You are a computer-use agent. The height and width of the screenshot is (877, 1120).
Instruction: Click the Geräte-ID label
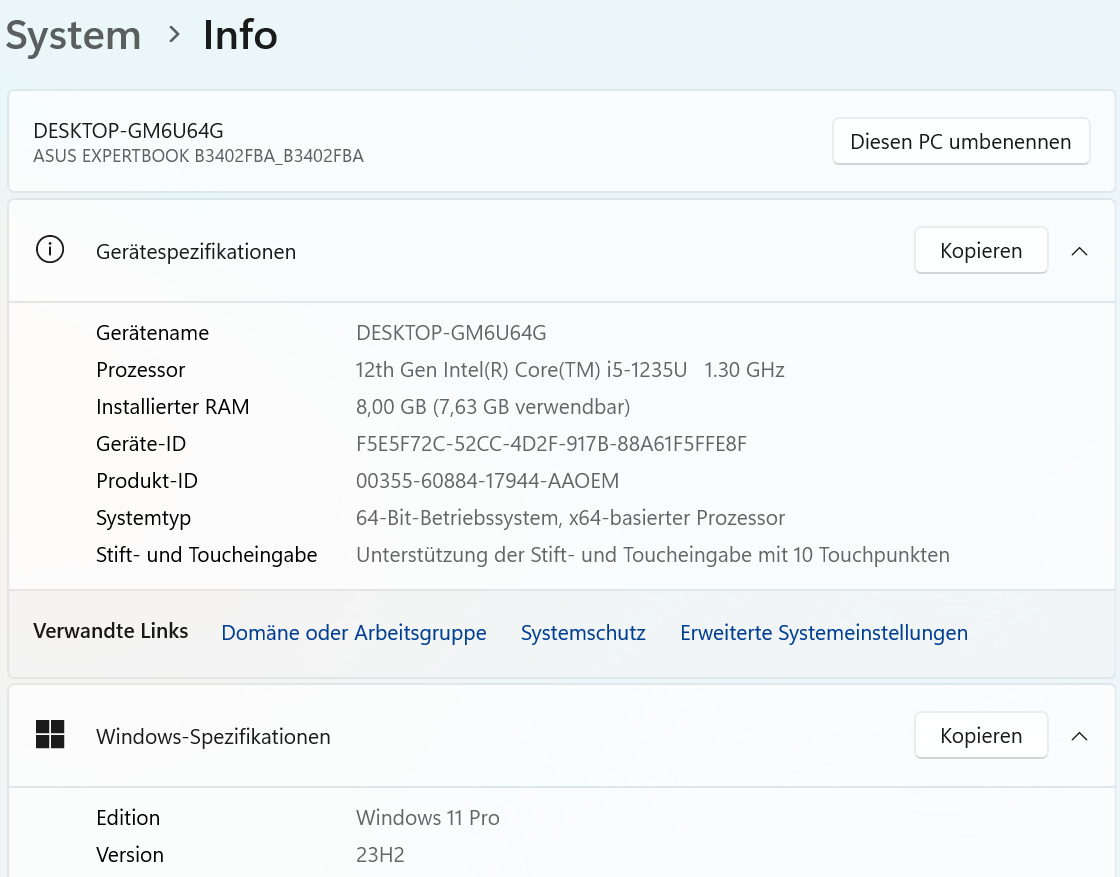point(141,444)
